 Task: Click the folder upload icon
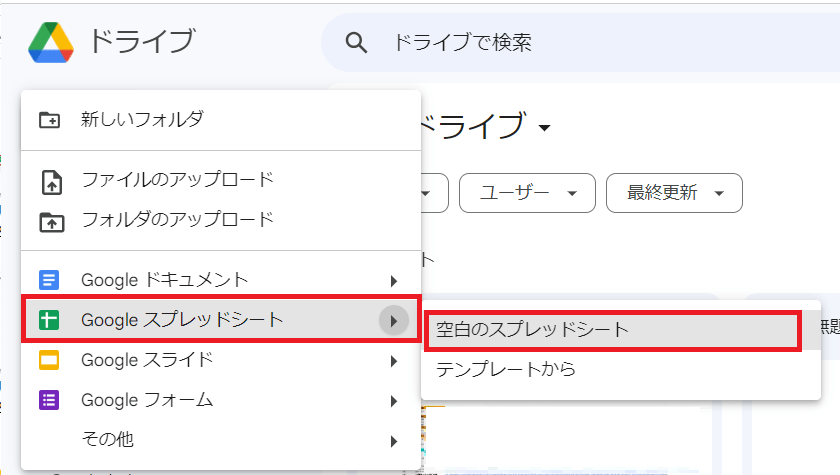50,220
